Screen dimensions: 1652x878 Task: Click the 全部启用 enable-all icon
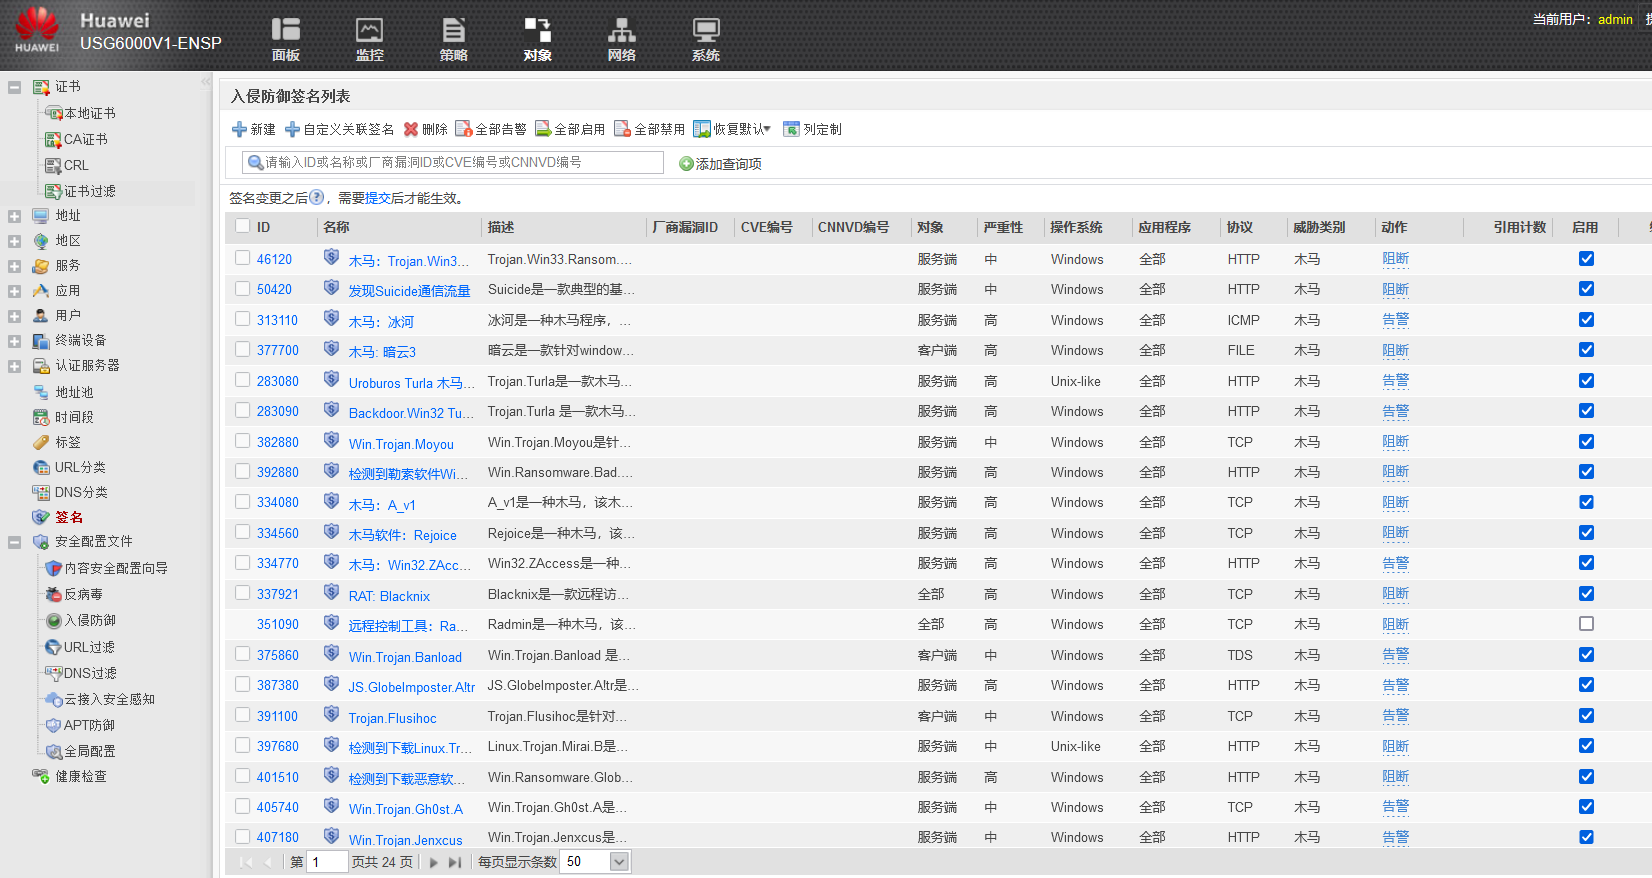pos(543,129)
